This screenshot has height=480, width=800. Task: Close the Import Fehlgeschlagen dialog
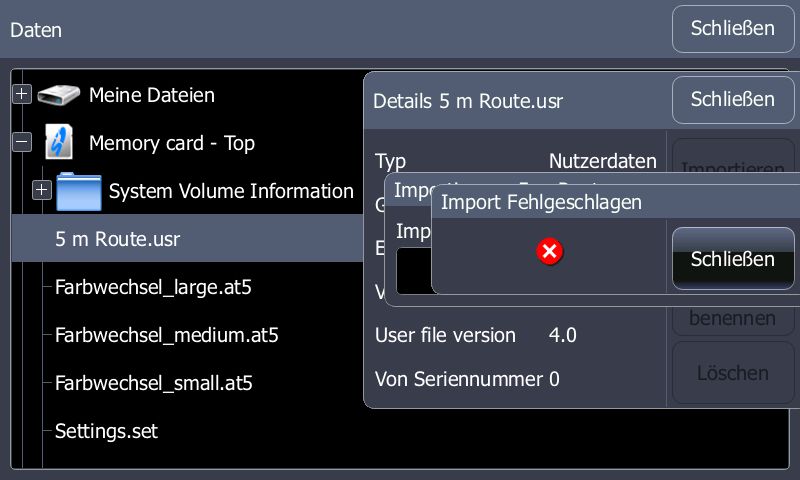[733, 259]
